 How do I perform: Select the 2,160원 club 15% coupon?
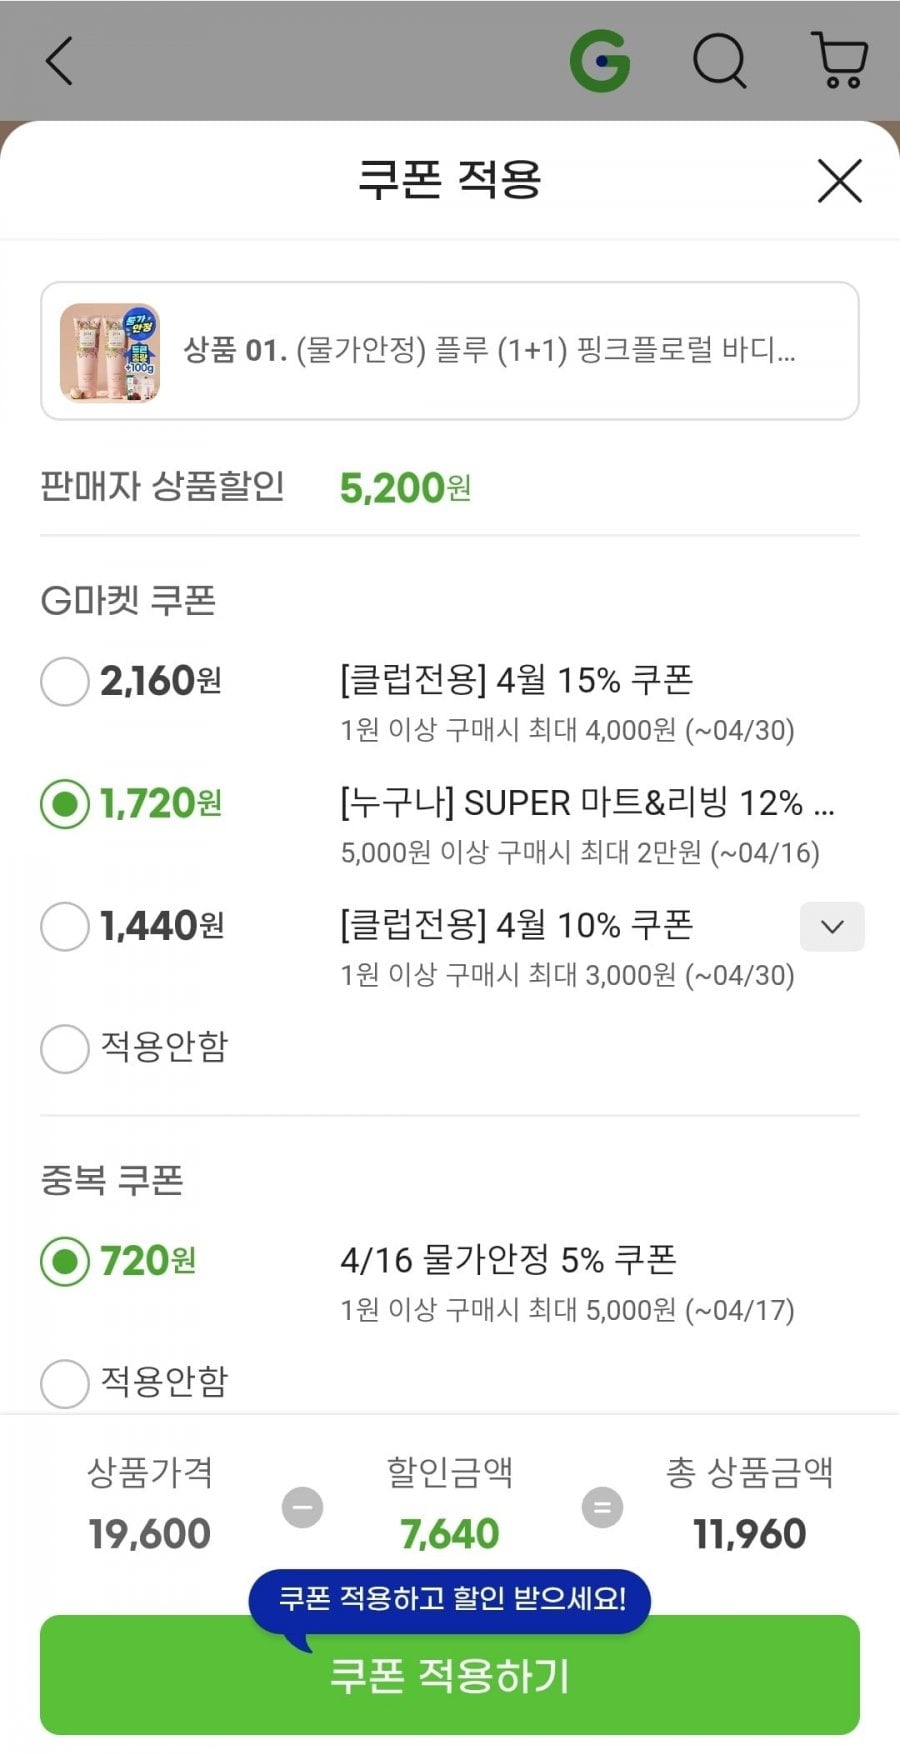(65, 682)
